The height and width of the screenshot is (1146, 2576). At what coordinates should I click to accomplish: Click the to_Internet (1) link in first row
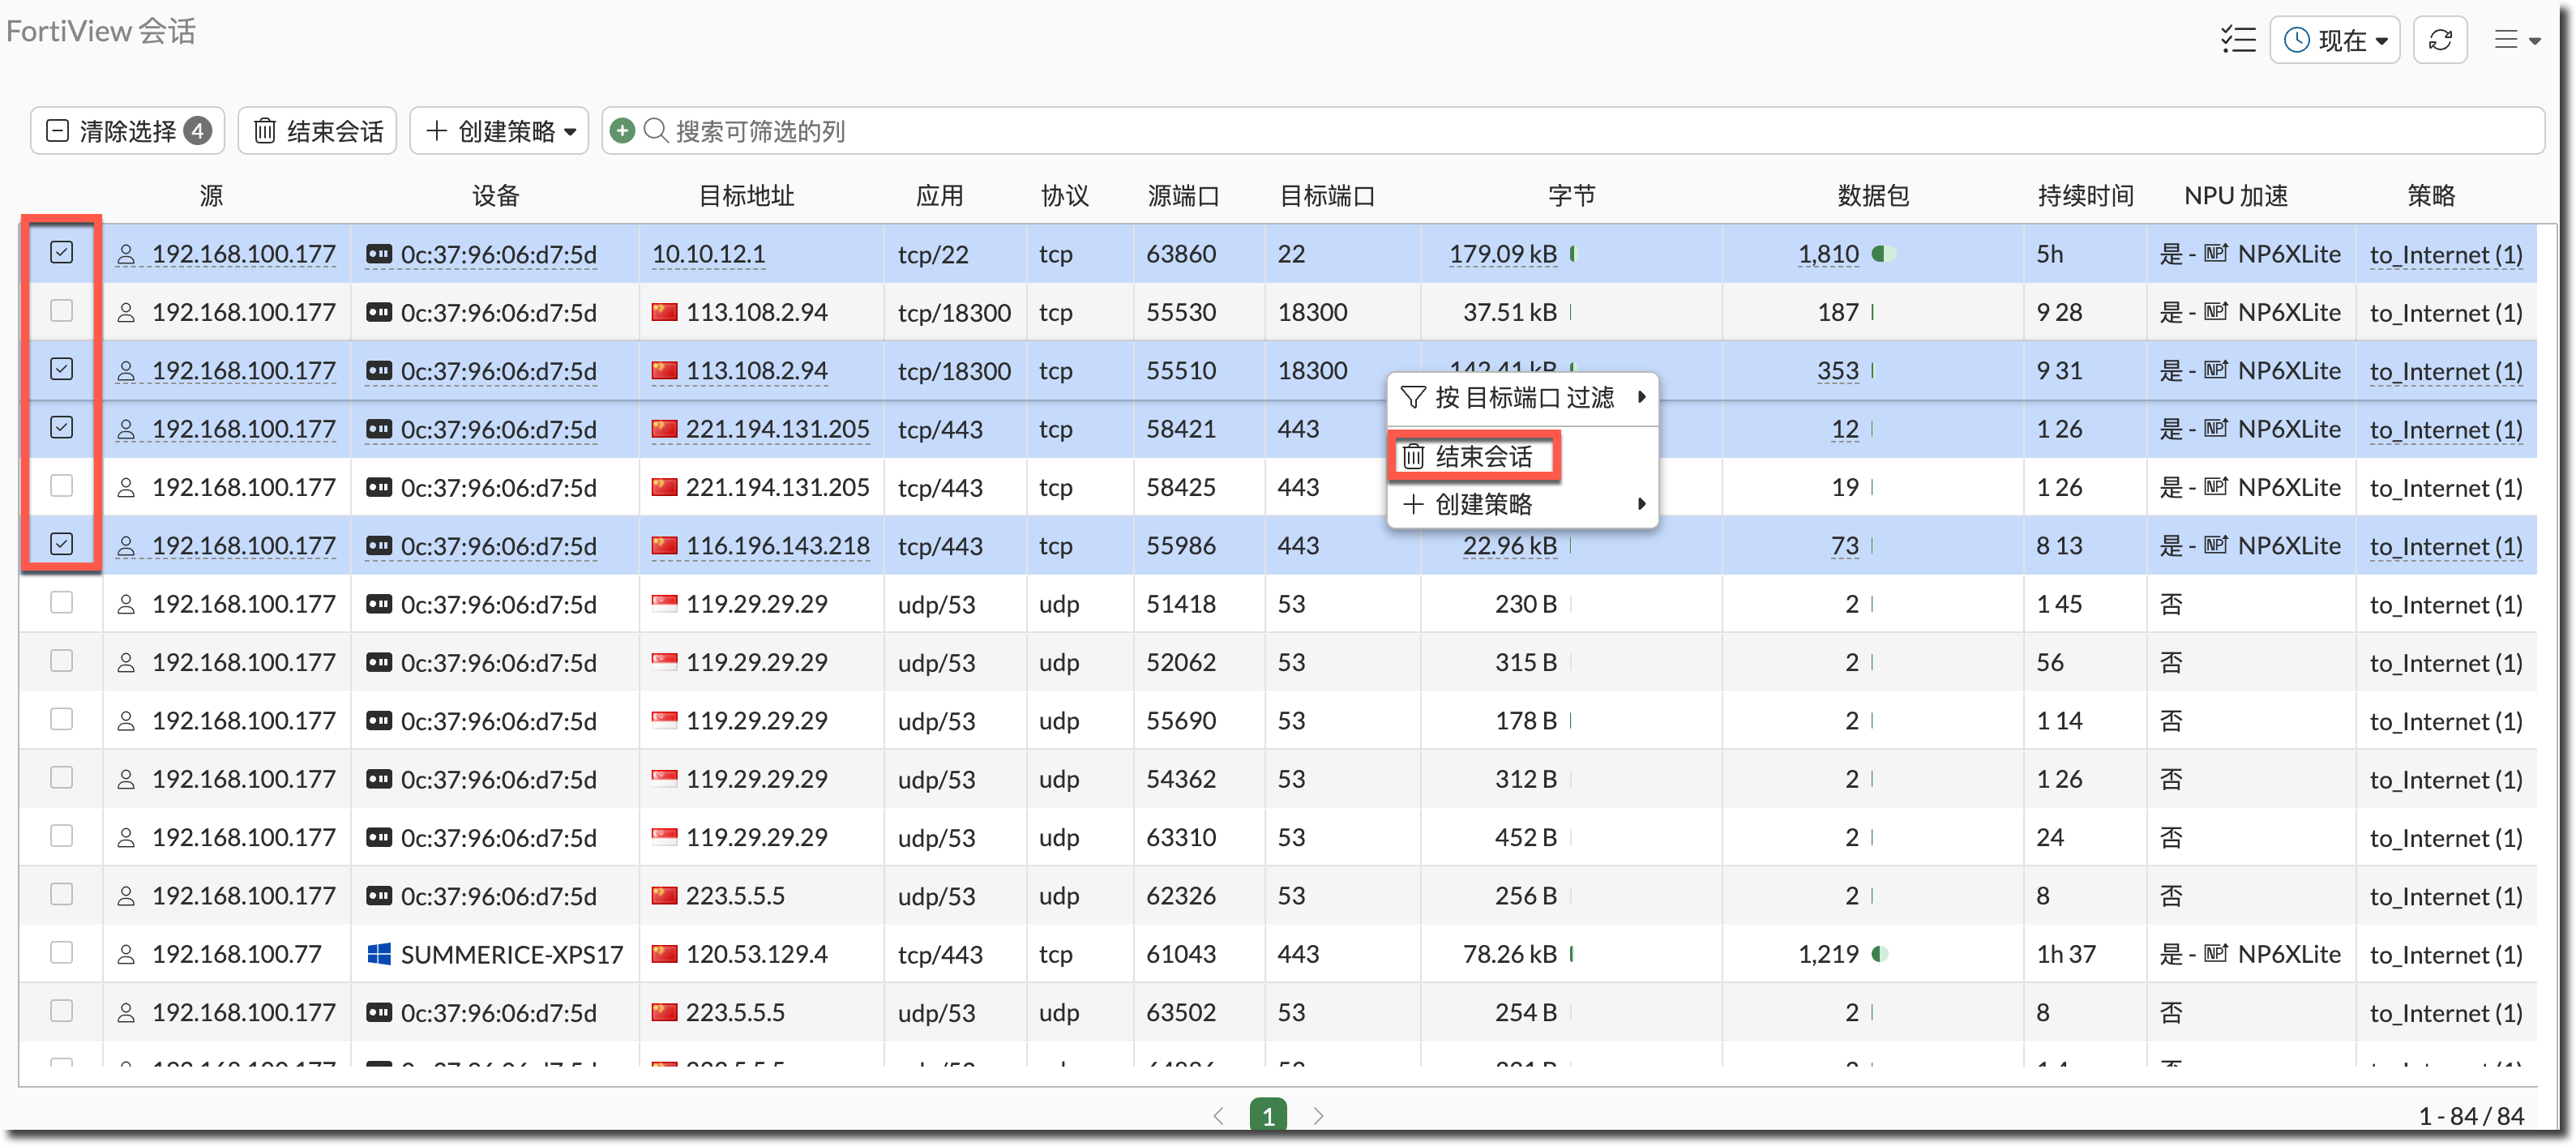(2445, 255)
